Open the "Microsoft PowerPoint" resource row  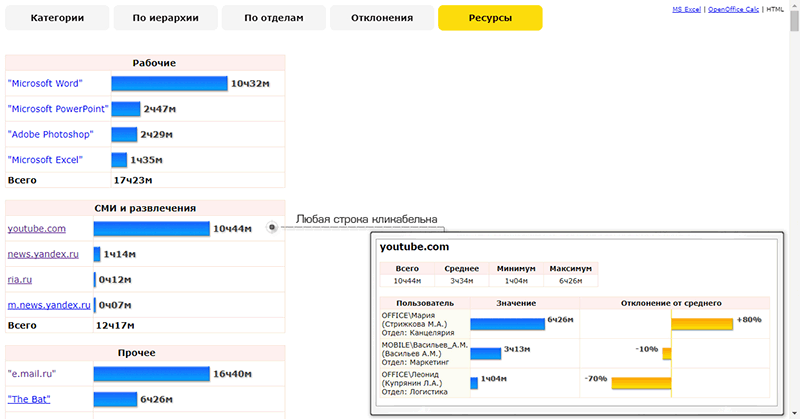pos(57,109)
